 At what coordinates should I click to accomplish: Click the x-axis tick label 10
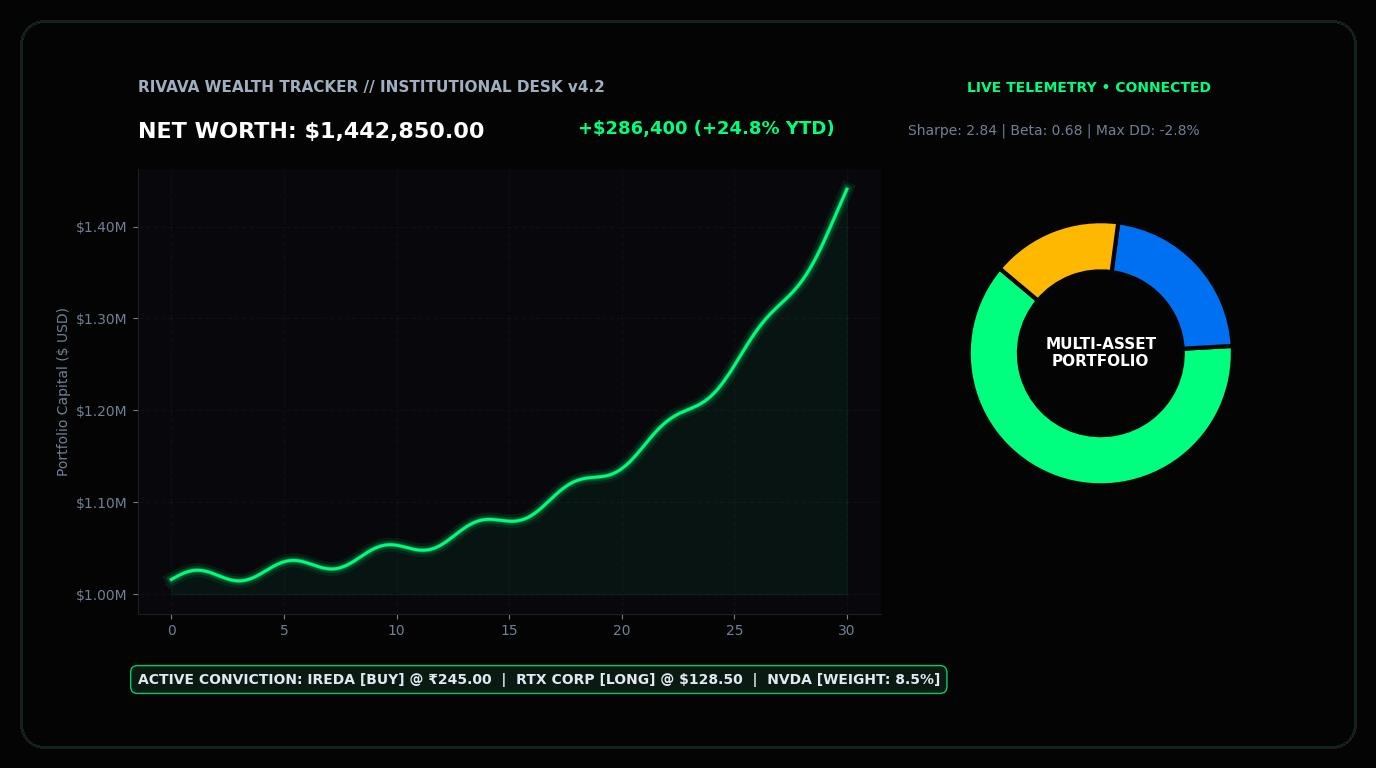click(x=396, y=630)
